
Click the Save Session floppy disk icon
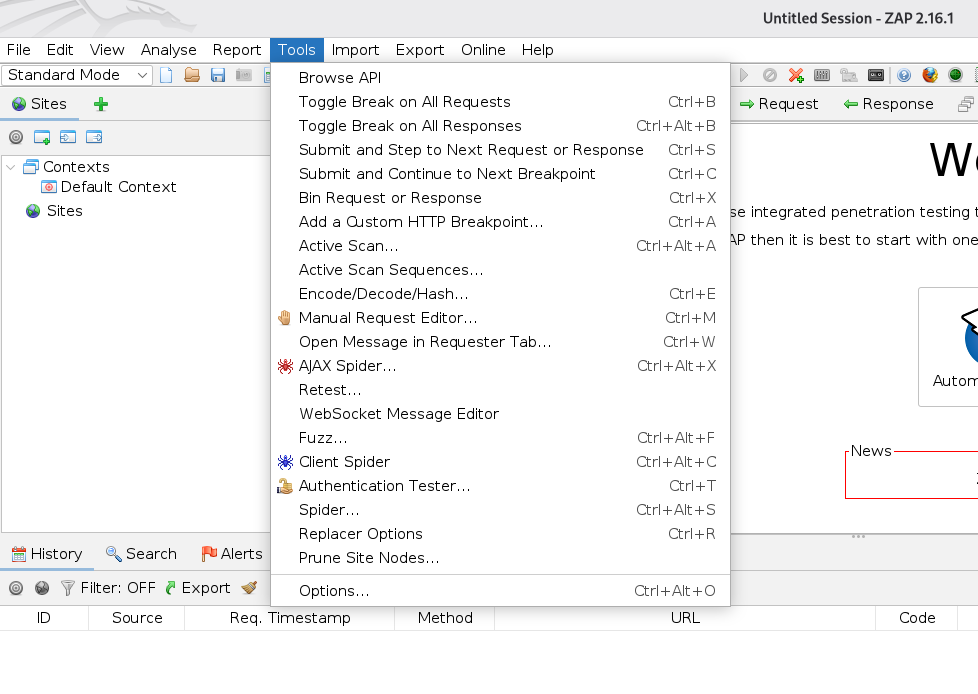click(x=218, y=75)
